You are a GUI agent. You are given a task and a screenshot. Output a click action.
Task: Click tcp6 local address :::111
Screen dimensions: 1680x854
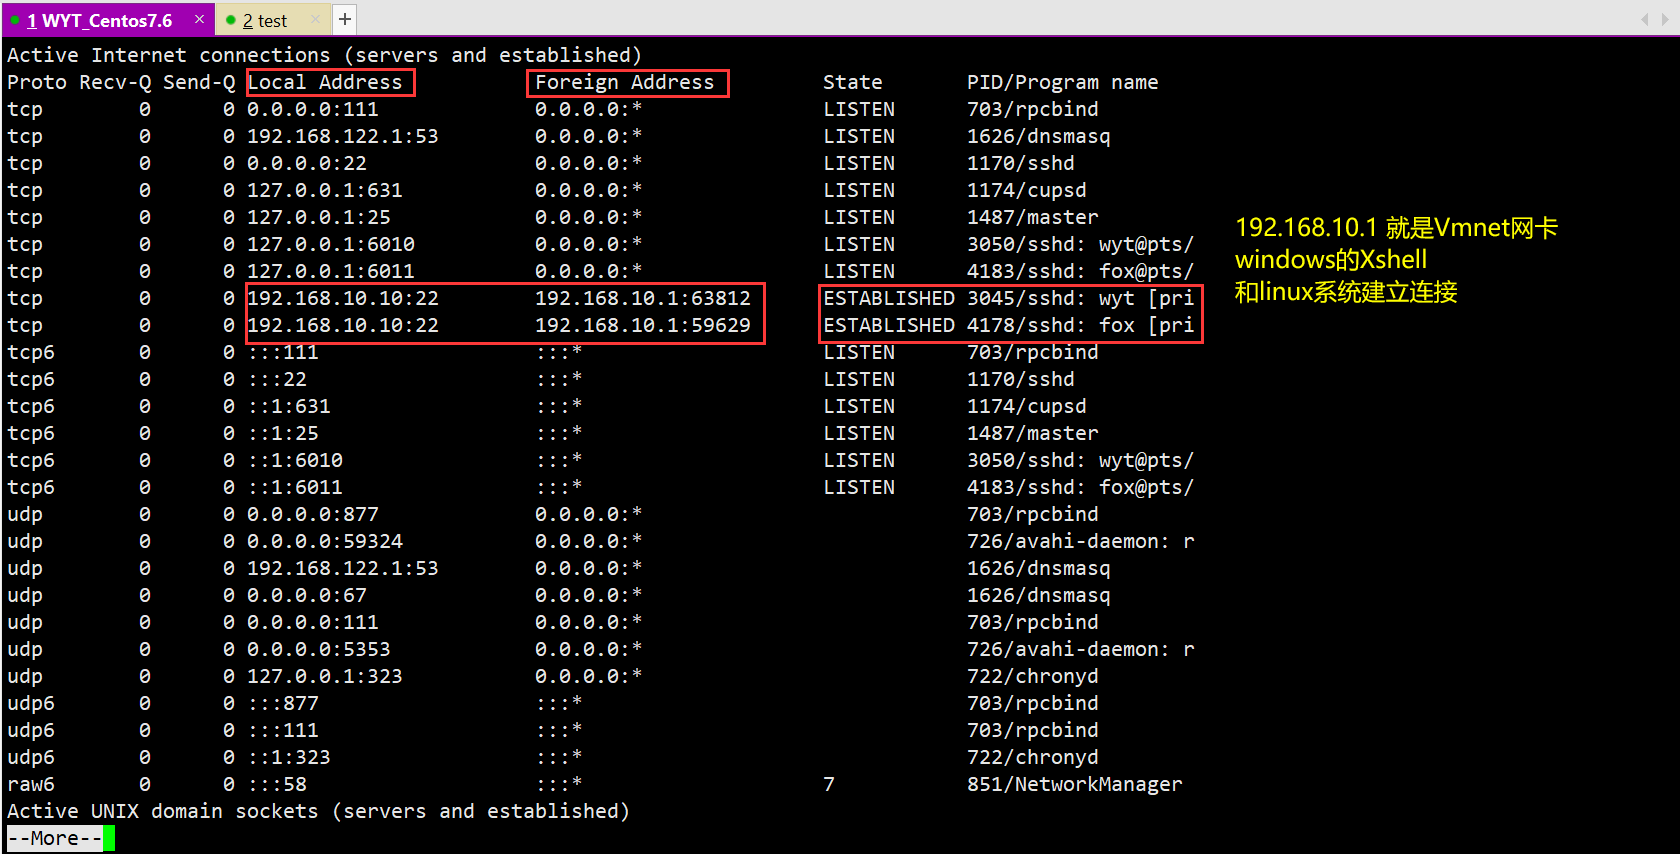[x=283, y=352]
